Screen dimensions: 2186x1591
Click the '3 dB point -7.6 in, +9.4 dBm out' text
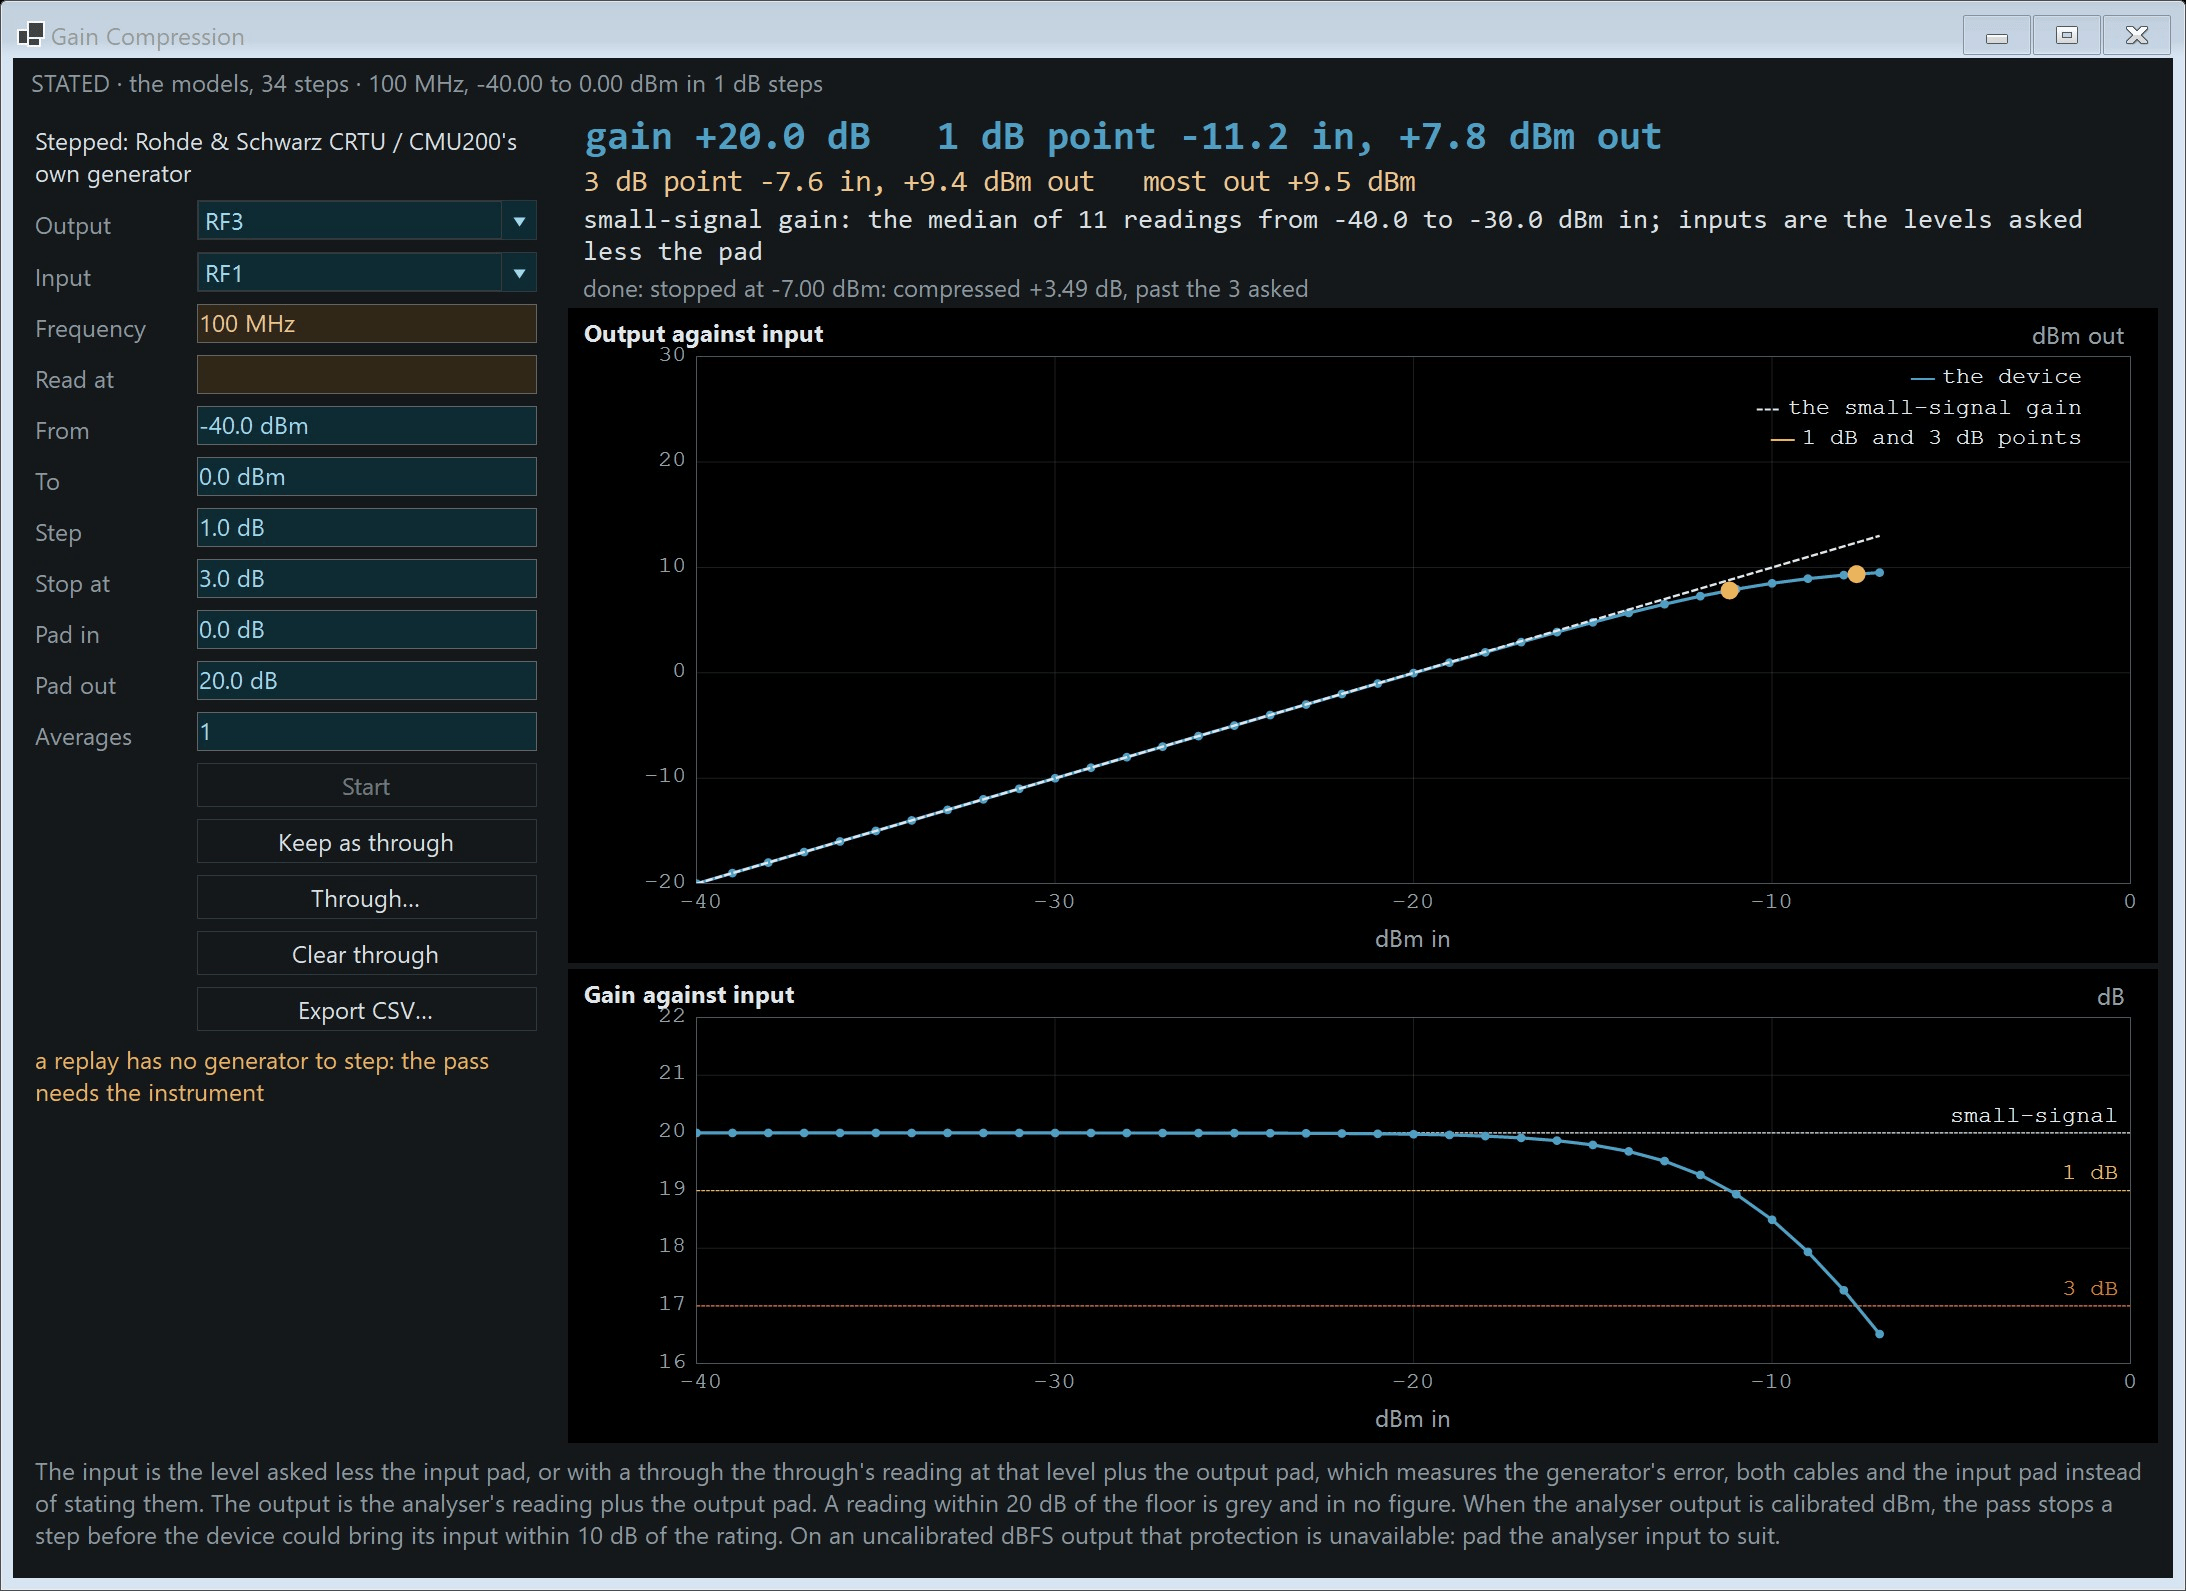point(838,182)
